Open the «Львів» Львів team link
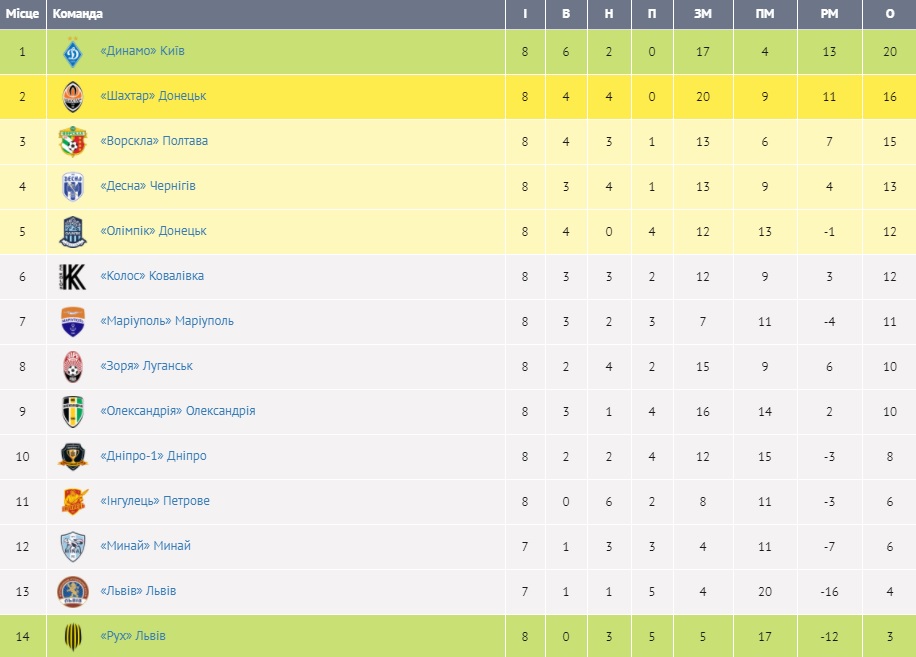The height and width of the screenshot is (657, 916). point(138,591)
